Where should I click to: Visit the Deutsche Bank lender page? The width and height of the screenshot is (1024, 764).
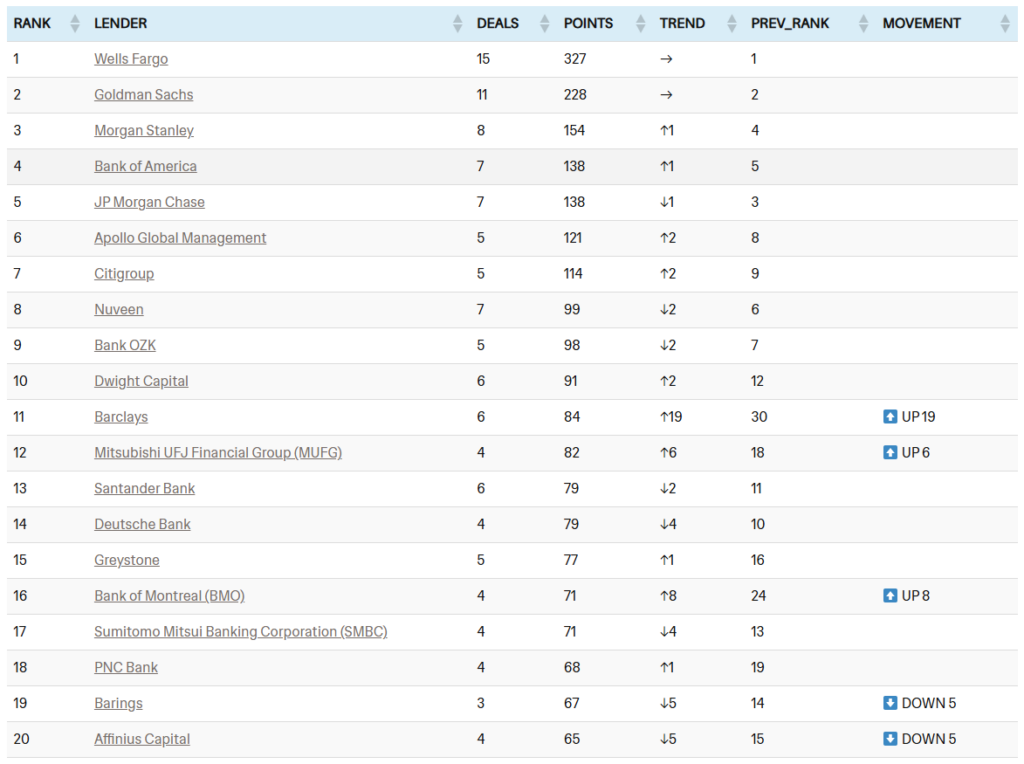pyautogui.click(x=142, y=524)
